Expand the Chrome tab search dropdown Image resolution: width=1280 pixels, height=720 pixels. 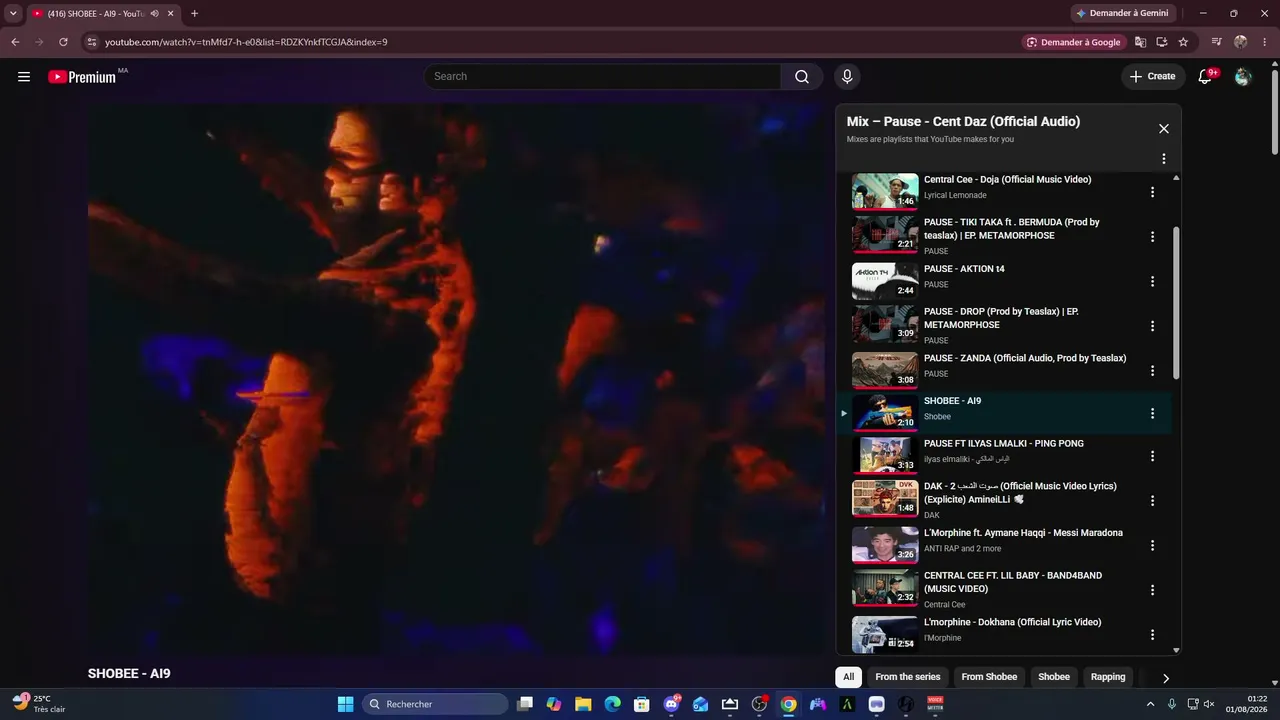click(x=13, y=14)
